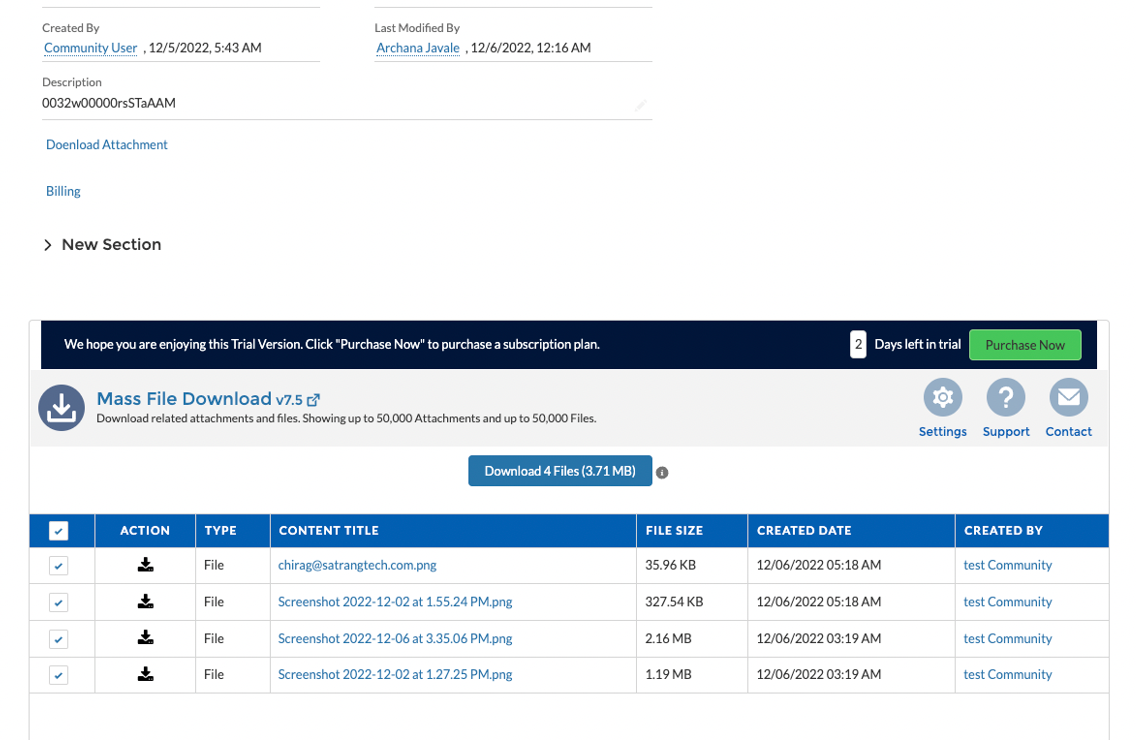Download Screenshot 1.27.25 PM file via action icon

pyautogui.click(x=146, y=674)
